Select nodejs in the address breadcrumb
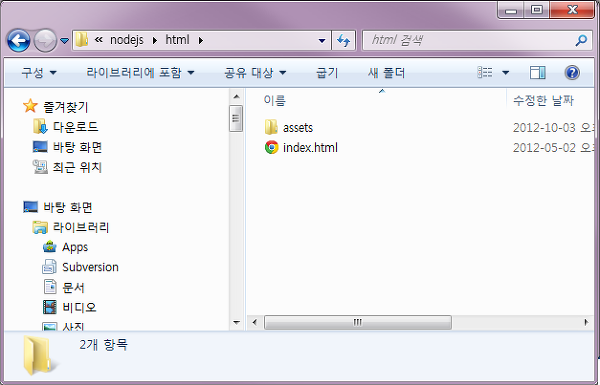The width and height of the screenshot is (600, 385). tap(127, 40)
